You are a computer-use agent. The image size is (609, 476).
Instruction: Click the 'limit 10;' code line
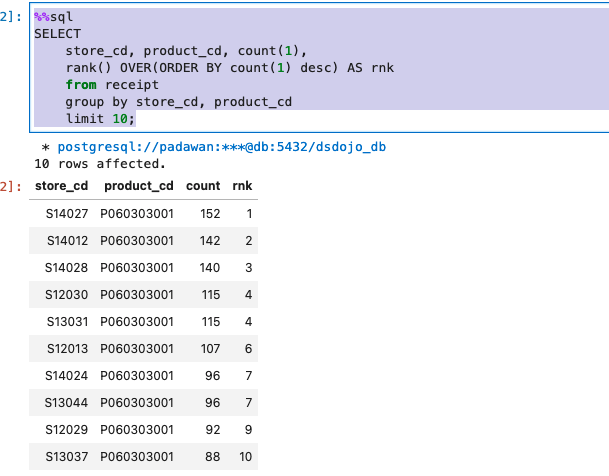pos(100,119)
